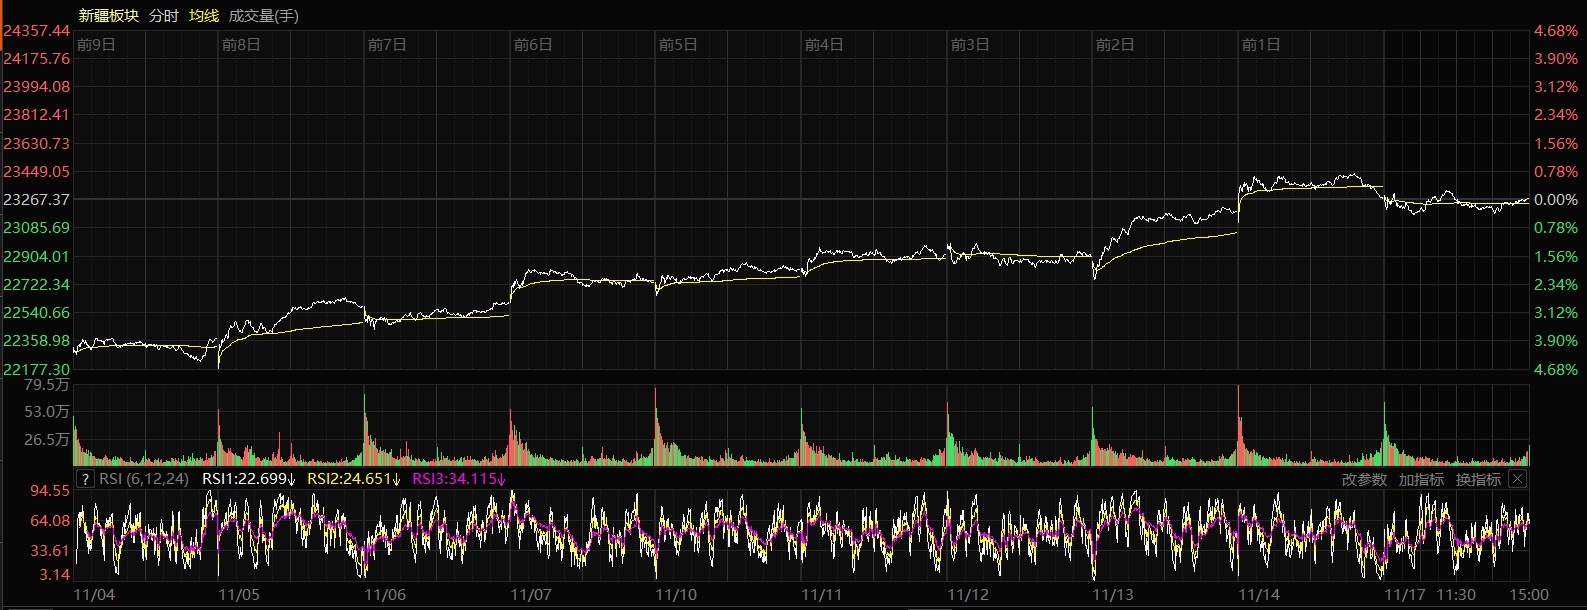Click the white RSI1 value readout
Screen dimensions: 1587x610
click(248, 479)
